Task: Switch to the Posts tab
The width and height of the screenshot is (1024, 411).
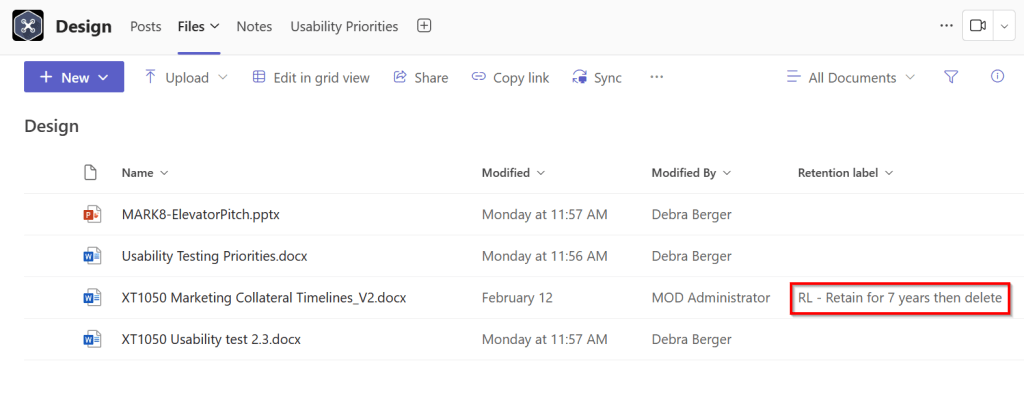Action: 146,26
